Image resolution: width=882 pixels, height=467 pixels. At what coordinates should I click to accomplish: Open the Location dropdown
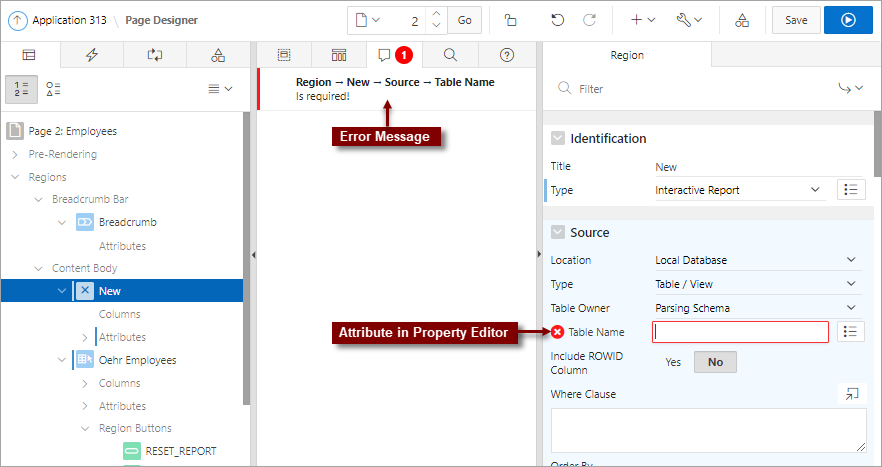(758, 260)
